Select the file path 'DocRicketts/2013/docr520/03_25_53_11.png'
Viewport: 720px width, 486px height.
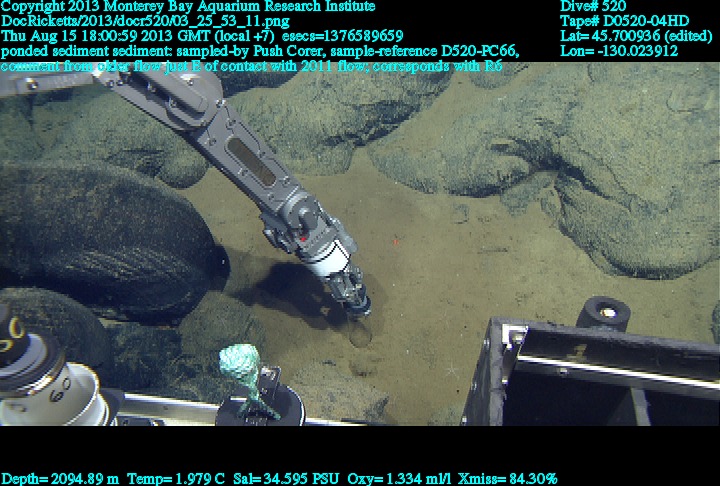point(146,21)
